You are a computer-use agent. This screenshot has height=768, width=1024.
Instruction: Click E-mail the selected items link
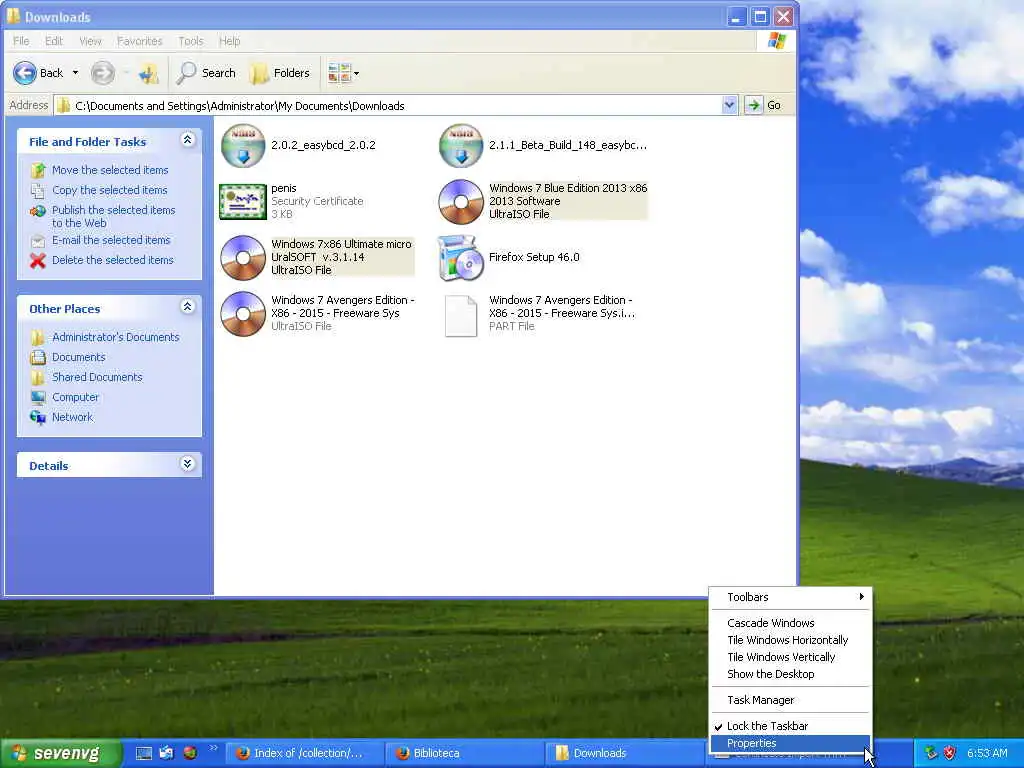pos(111,240)
